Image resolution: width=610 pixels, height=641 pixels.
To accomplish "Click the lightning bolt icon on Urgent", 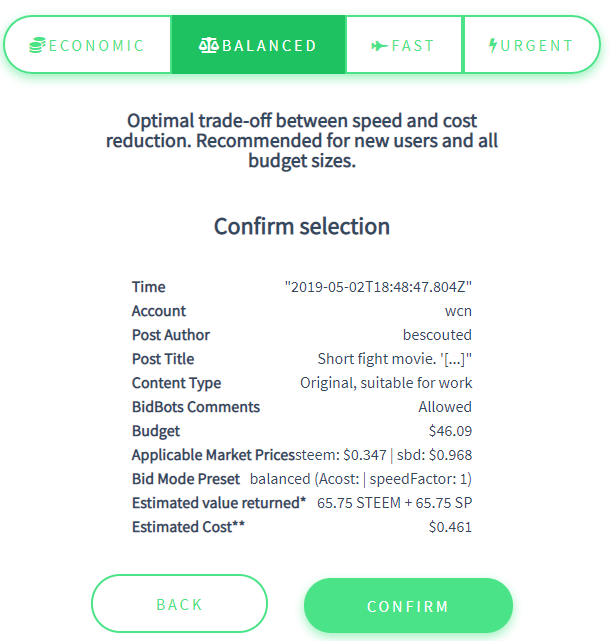I will point(493,45).
